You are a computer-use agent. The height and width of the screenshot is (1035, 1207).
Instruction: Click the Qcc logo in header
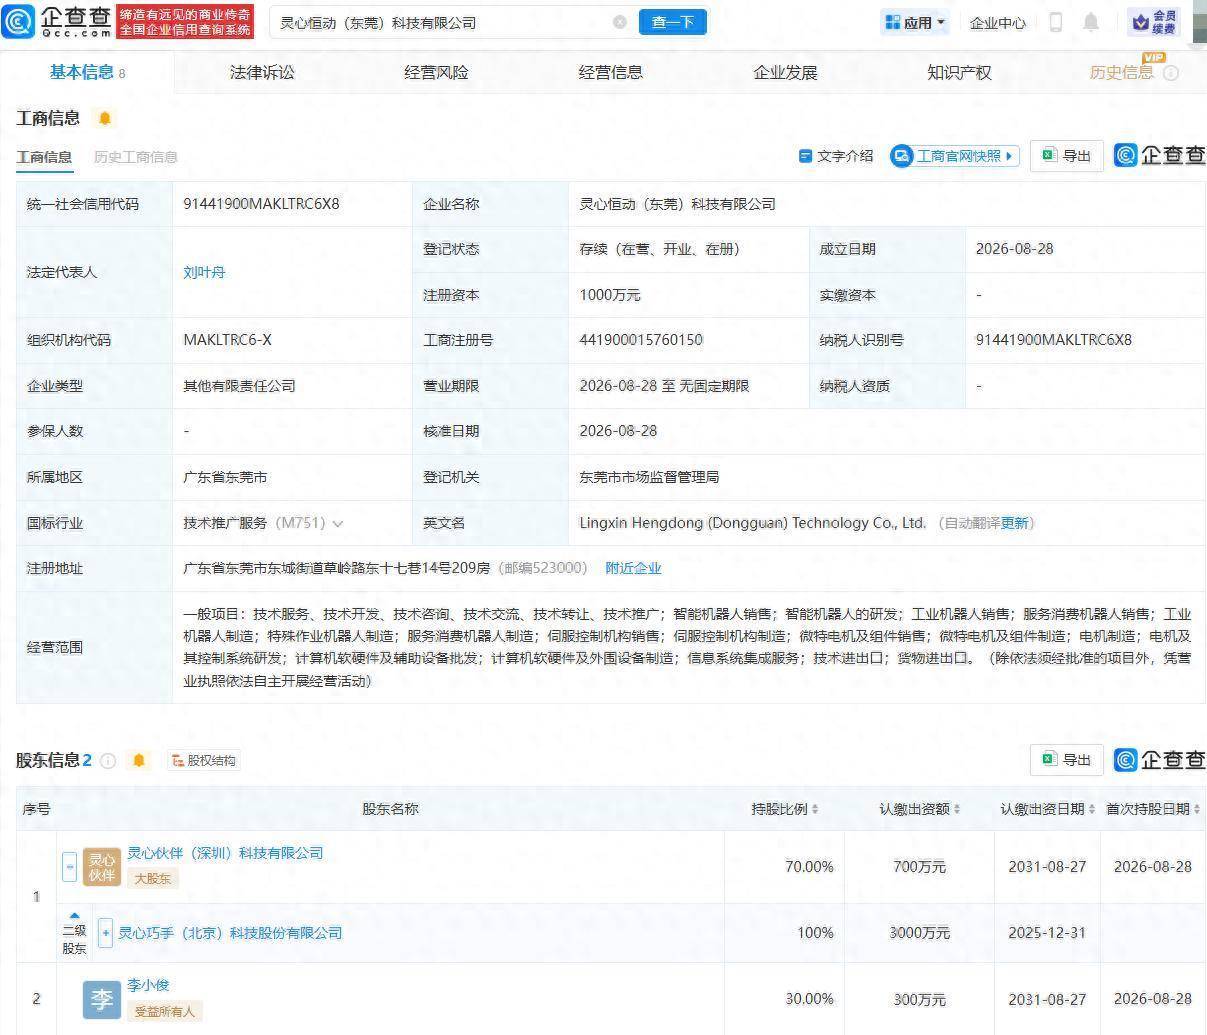[x=57, y=22]
